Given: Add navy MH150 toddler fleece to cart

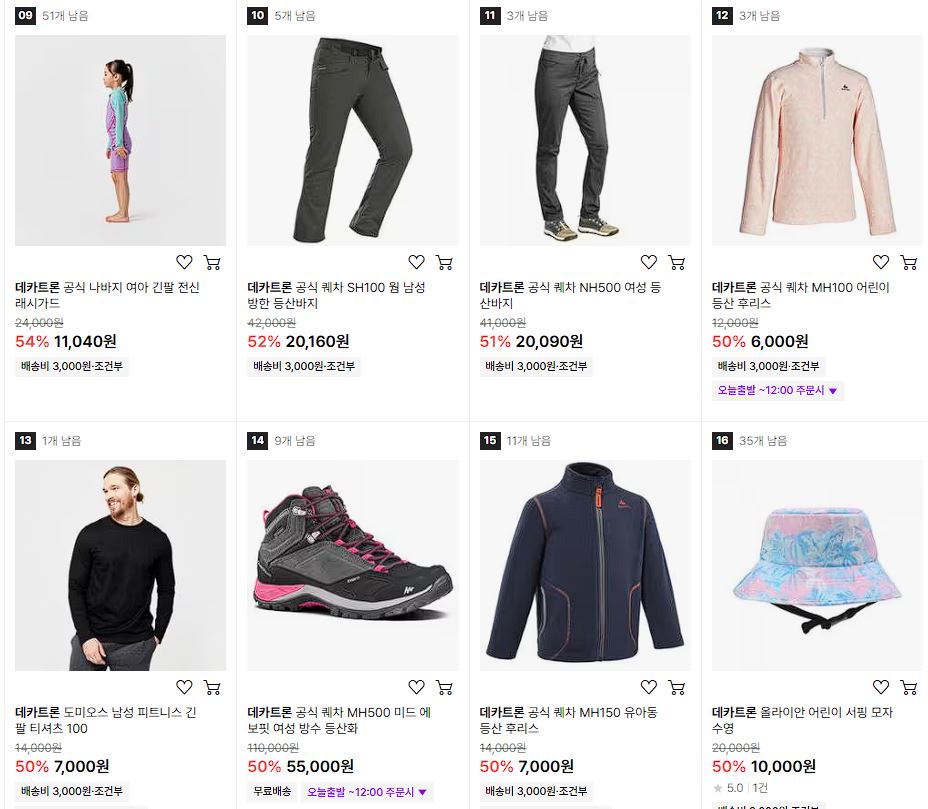Looking at the screenshot, I should click(676, 686).
